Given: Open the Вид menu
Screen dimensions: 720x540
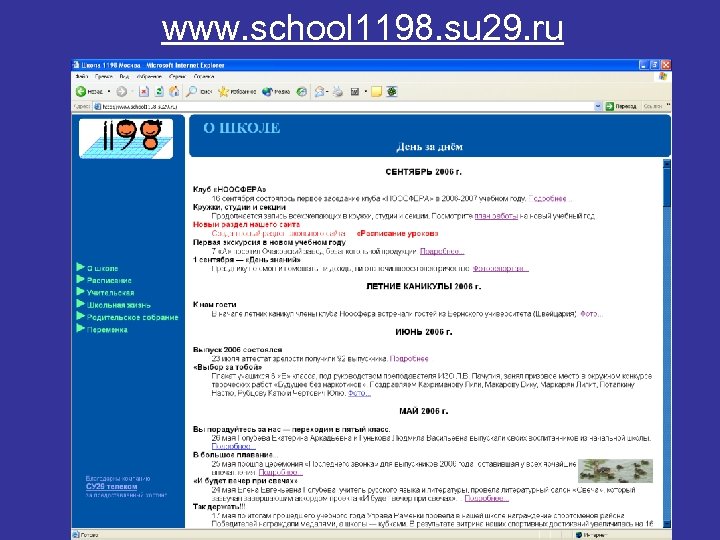Looking at the screenshot, I should coord(124,77).
